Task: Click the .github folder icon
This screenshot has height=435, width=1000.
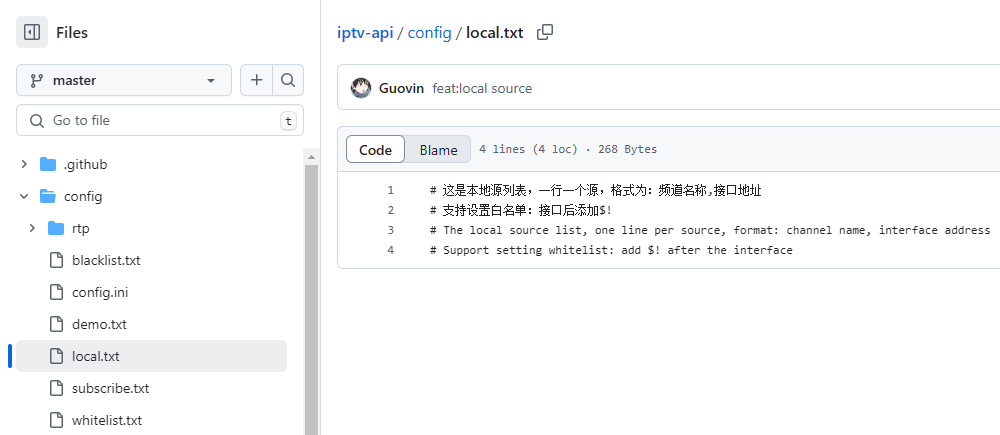Action: (x=48, y=164)
